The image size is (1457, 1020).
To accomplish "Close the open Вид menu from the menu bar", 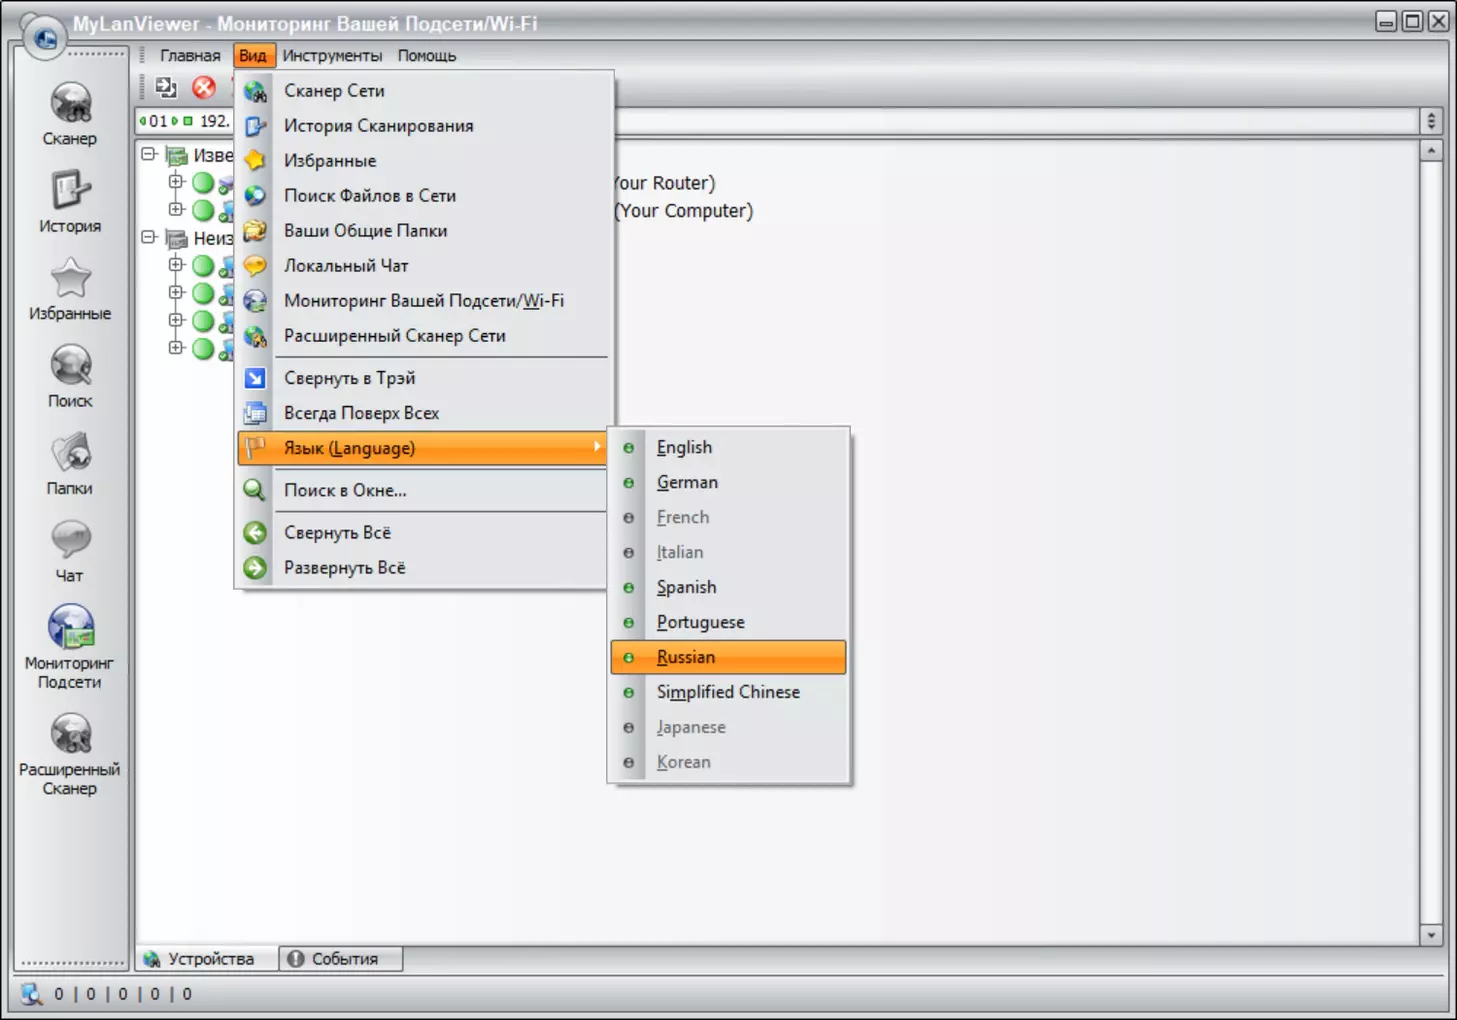I will 253,56.
